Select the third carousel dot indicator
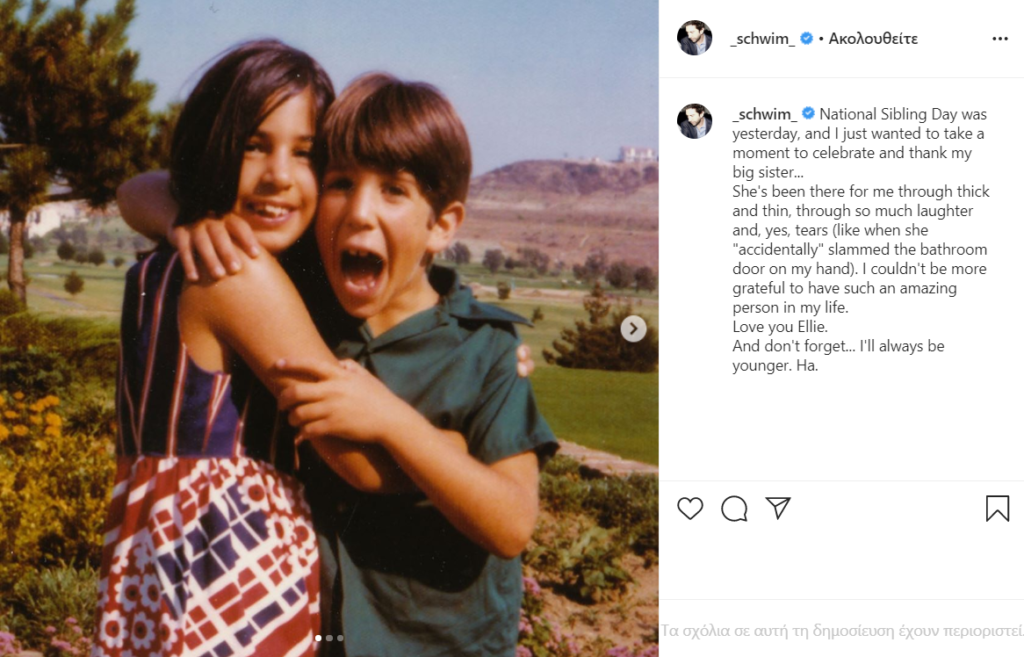The image size is (1024, 657). pyautogui.click(x=340, y=638)
